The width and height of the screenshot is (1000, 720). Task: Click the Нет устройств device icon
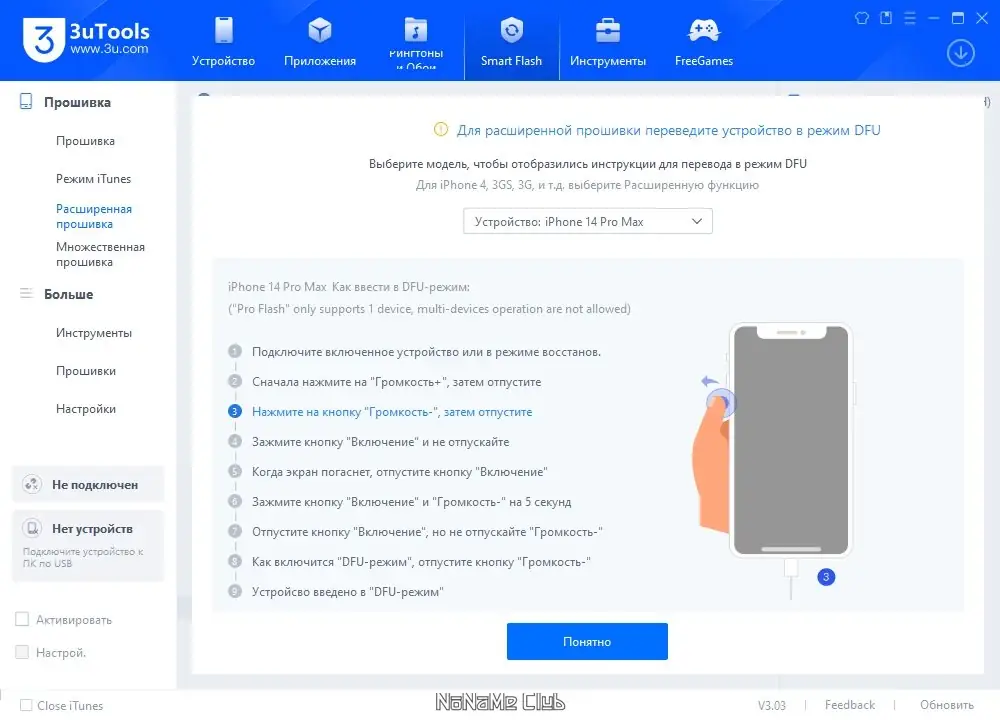[x=32, y=528]
